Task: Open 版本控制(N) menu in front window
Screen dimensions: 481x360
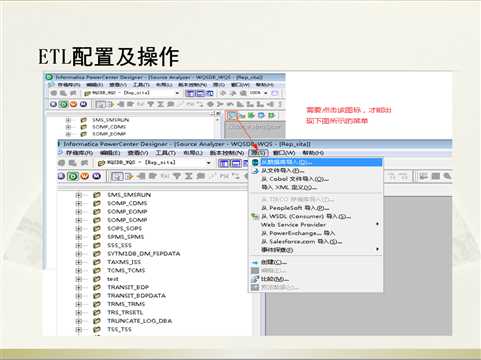Action: tap(227, 153)
